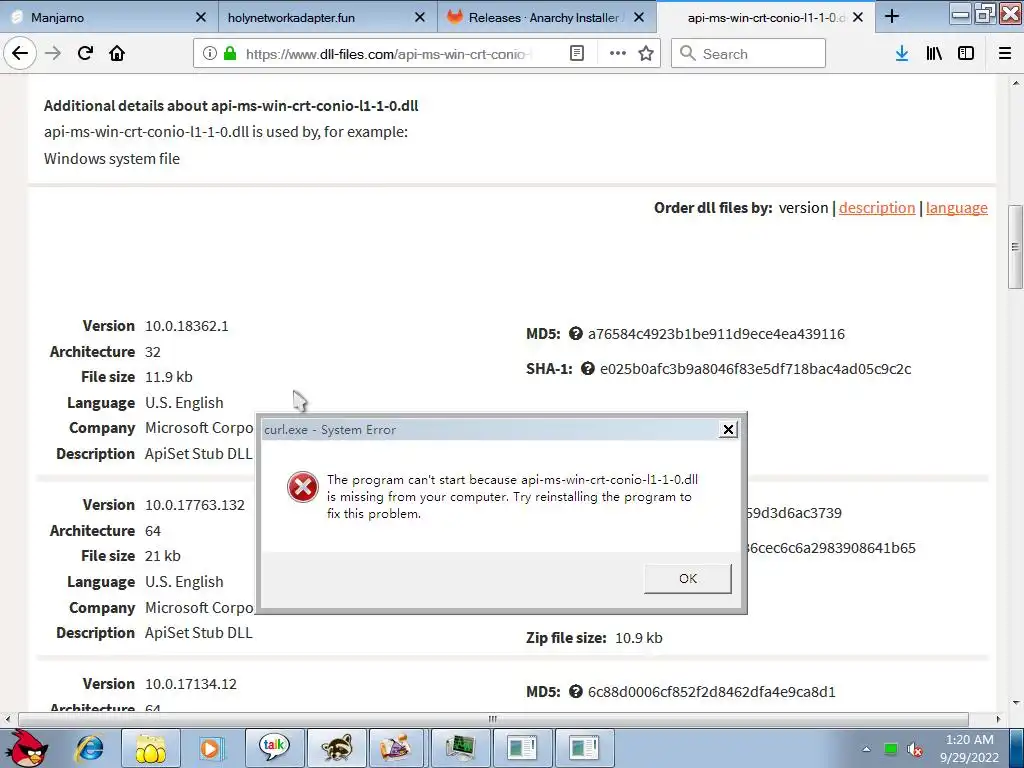Open the library bookshelf icon

934,54
